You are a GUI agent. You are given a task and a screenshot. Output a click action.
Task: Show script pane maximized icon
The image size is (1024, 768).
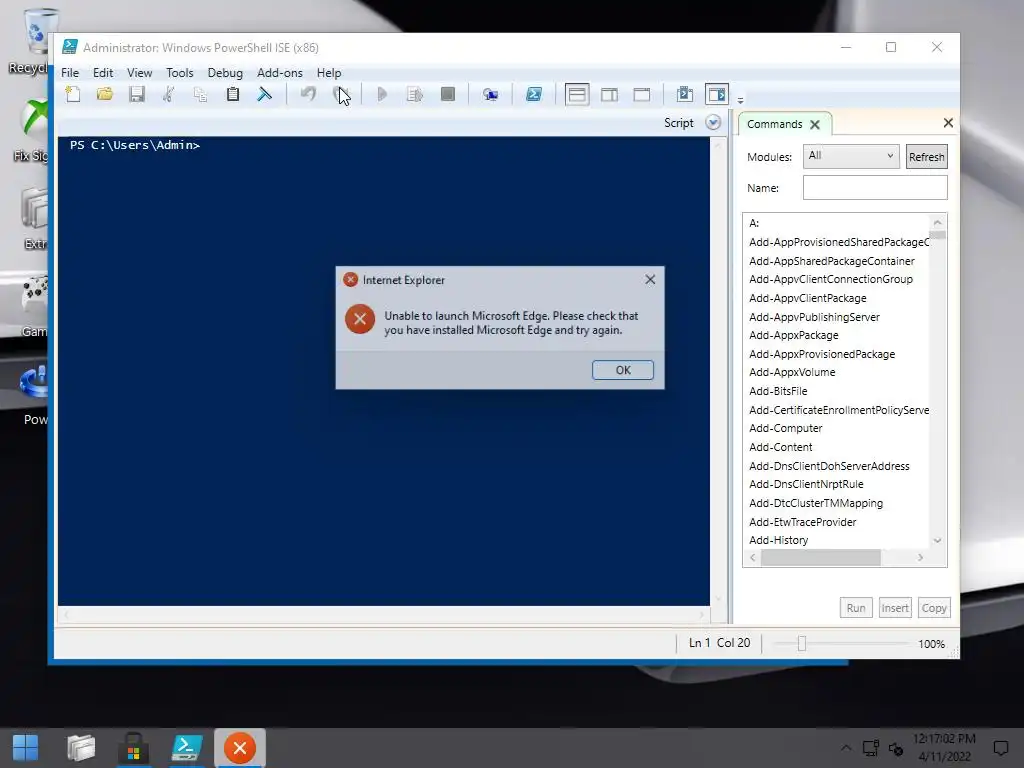[642, 95]
